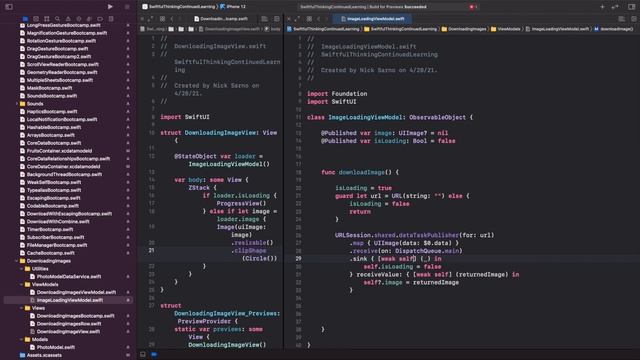Go back in right editor history
Viewport: 640px width, 360px height.
click(x=319, y=19)
